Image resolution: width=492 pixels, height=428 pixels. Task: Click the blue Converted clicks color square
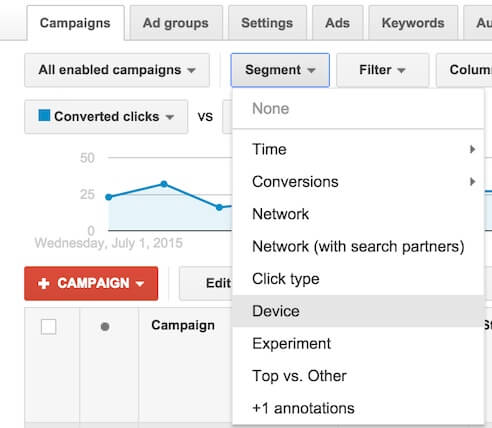44,115
